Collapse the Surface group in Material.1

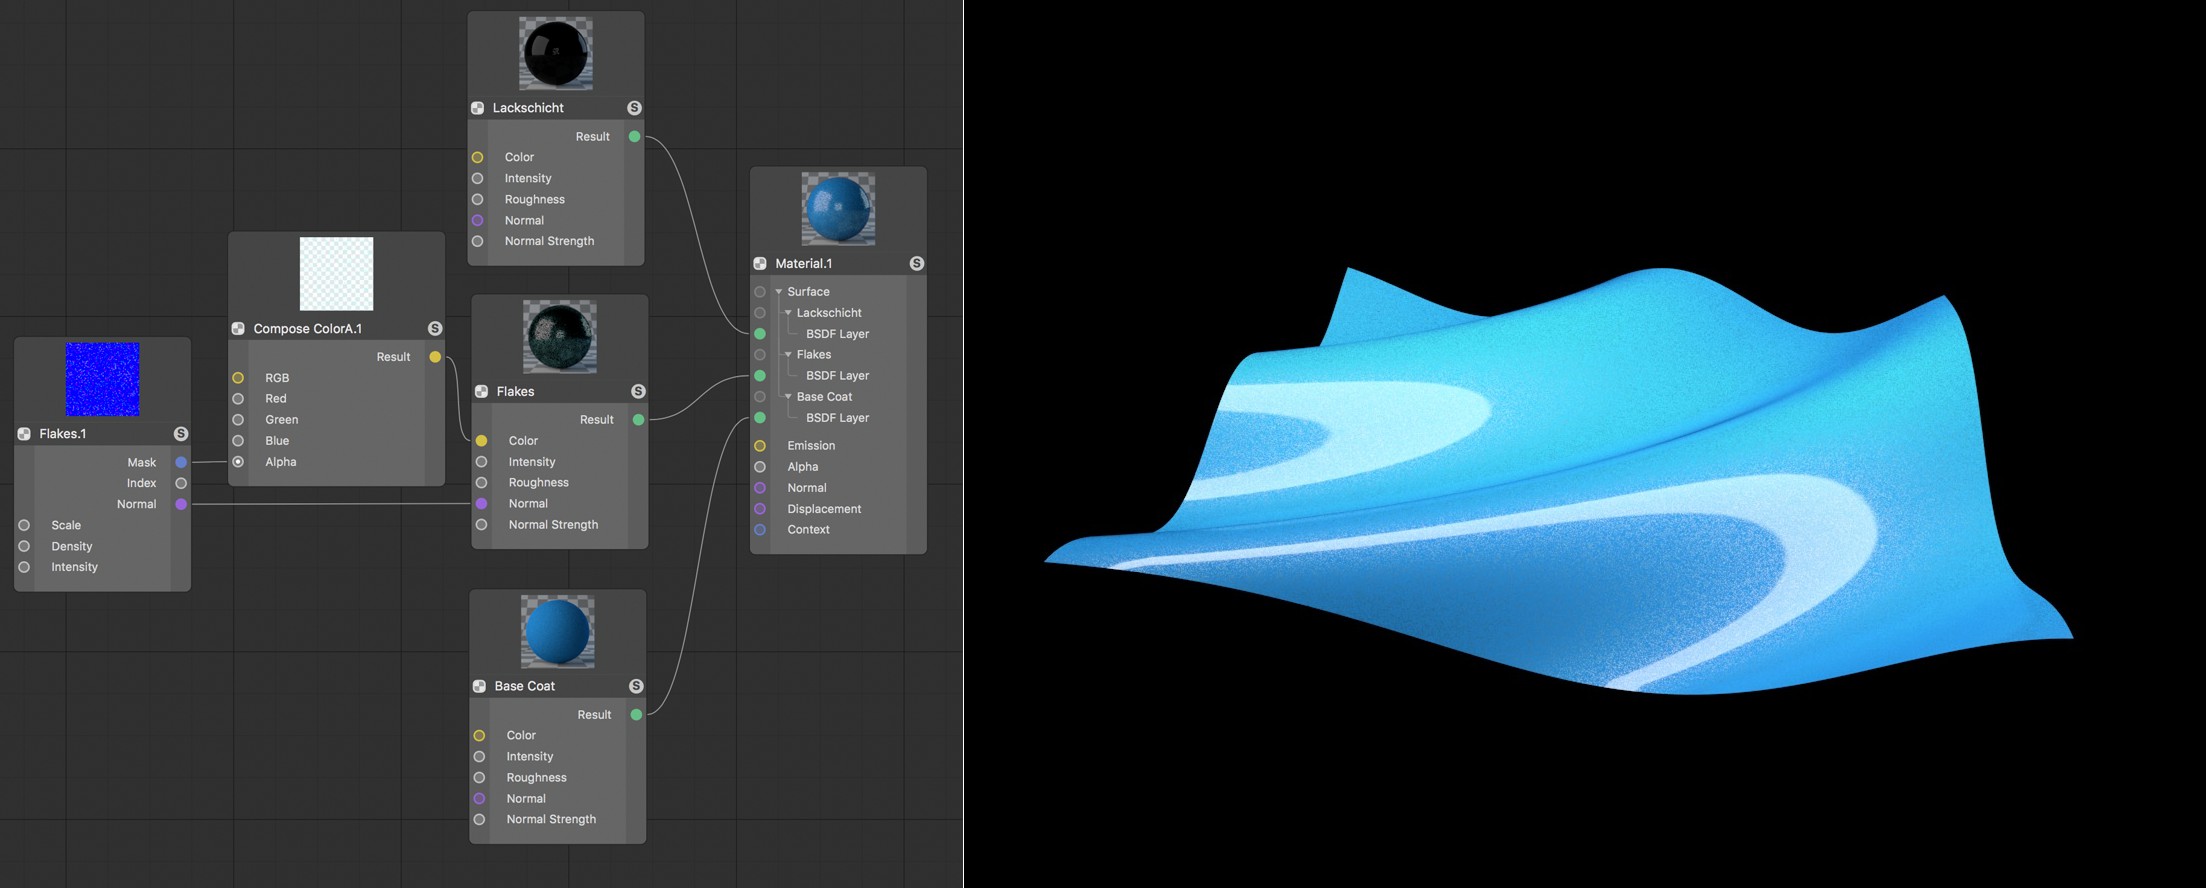click(x=779, y=292)
